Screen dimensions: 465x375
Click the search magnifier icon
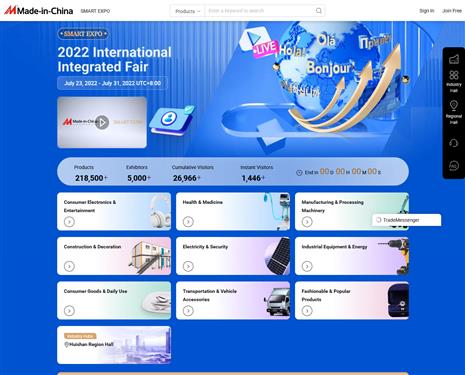click(x=319, y=11)
